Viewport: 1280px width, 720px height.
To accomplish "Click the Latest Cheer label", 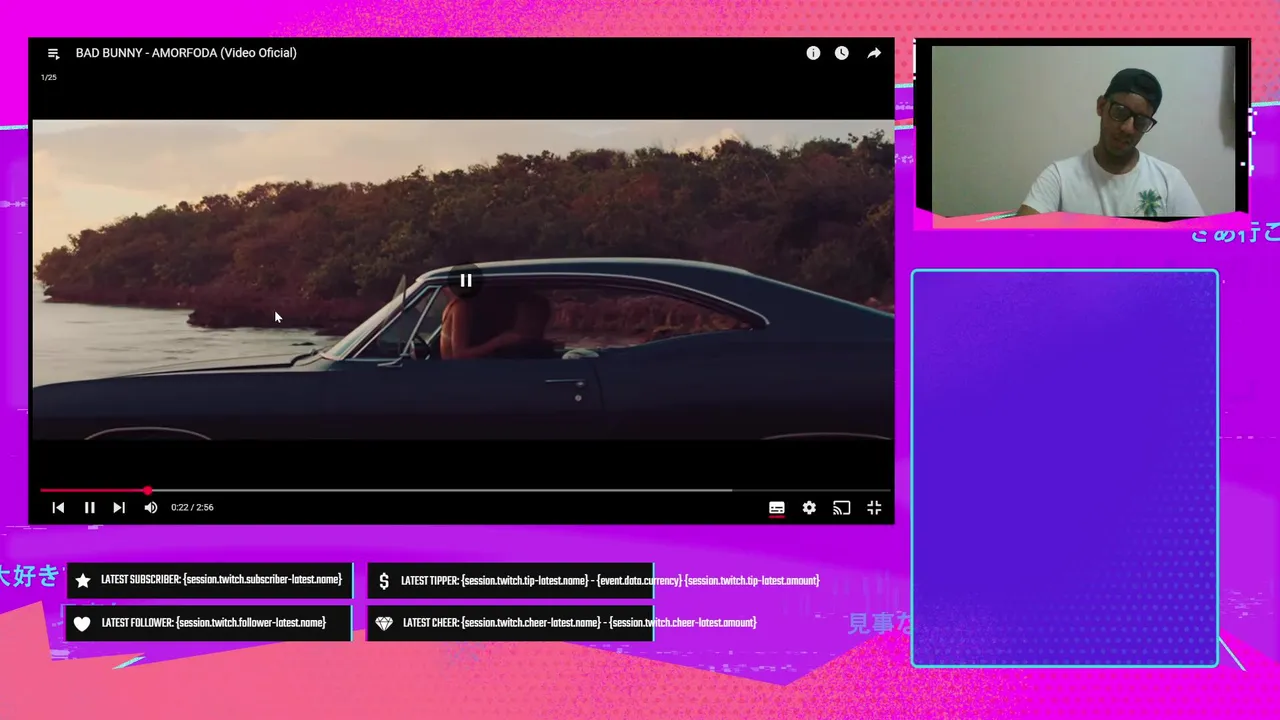I will click(x=580, y=623).
